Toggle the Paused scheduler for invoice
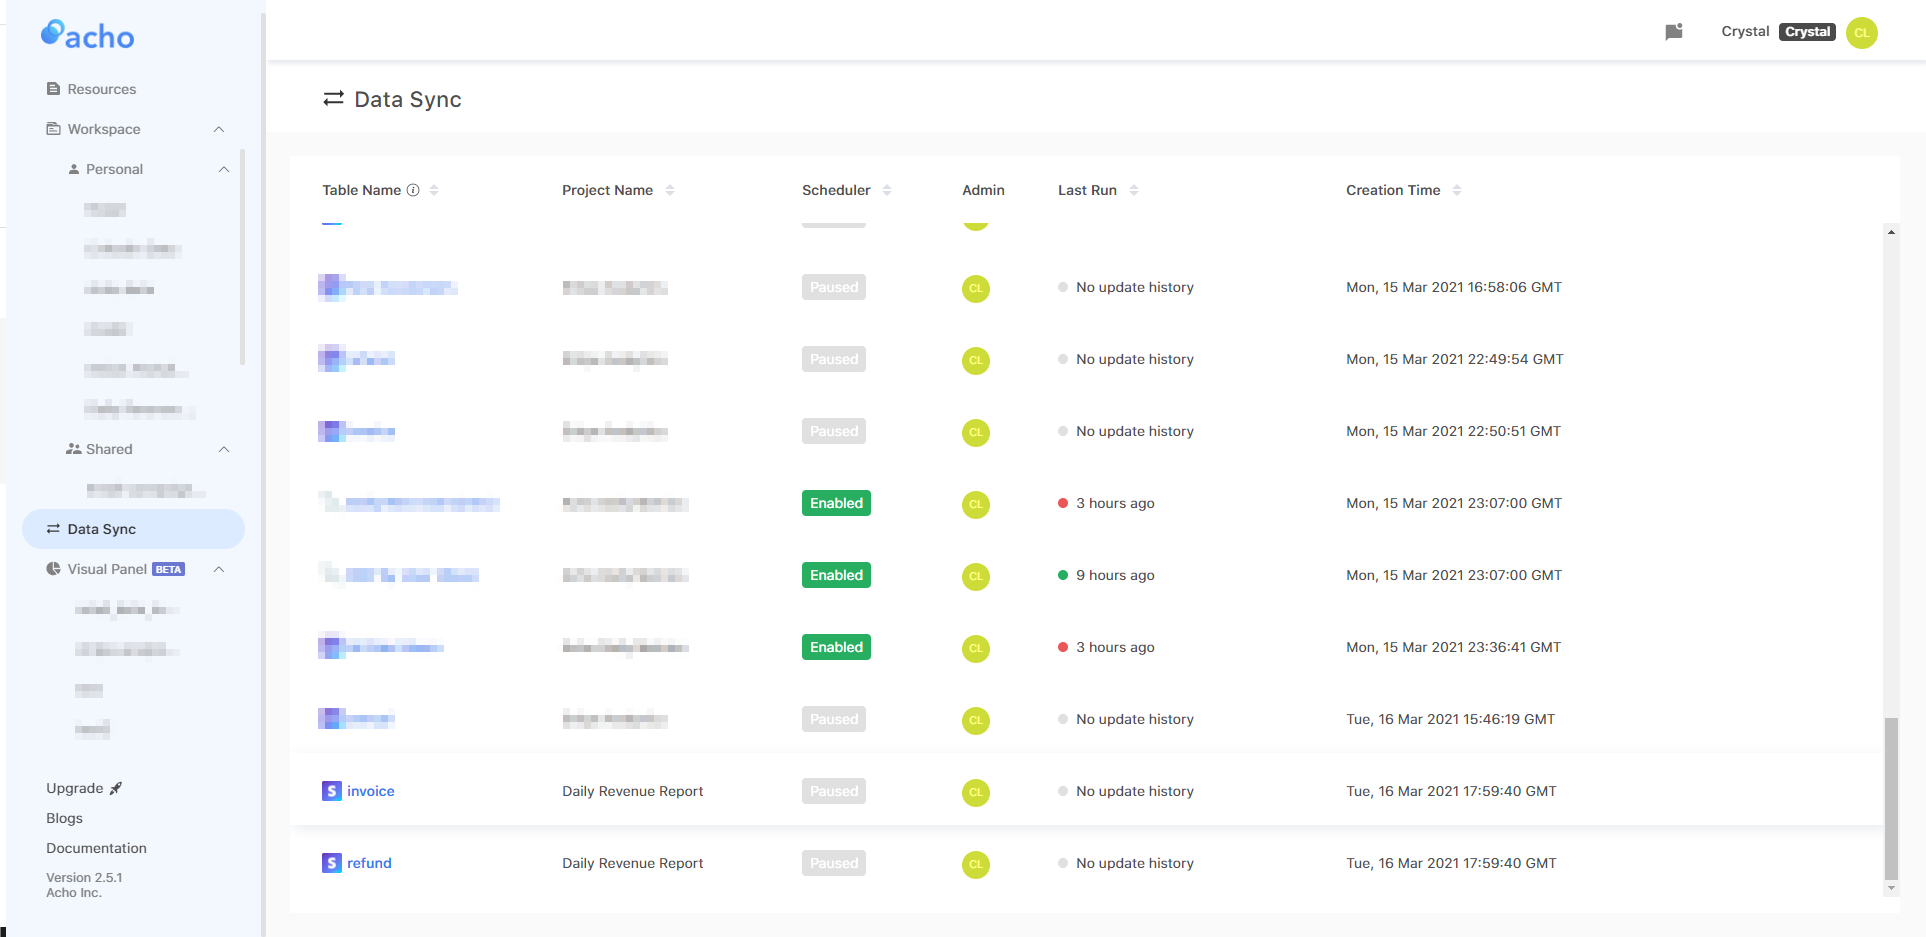 (834, 791)
